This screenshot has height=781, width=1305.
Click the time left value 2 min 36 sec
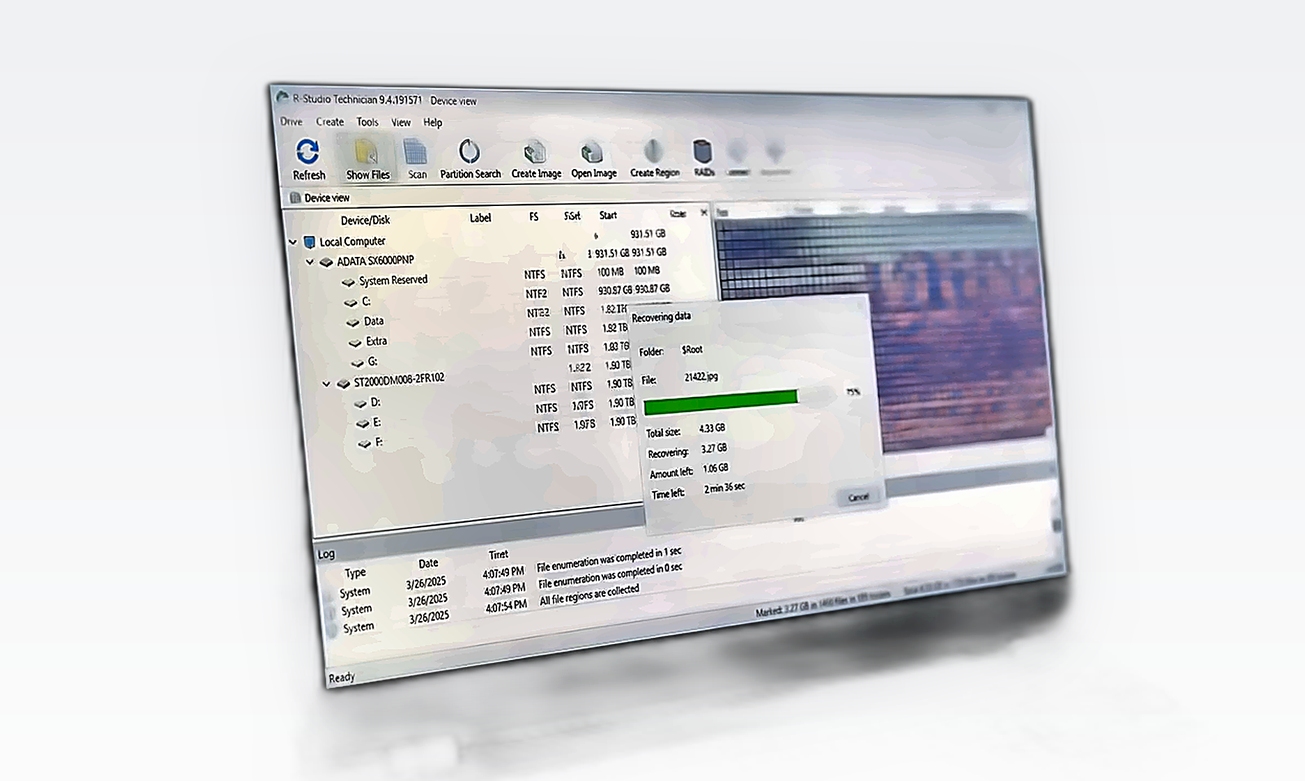point(725,488)
